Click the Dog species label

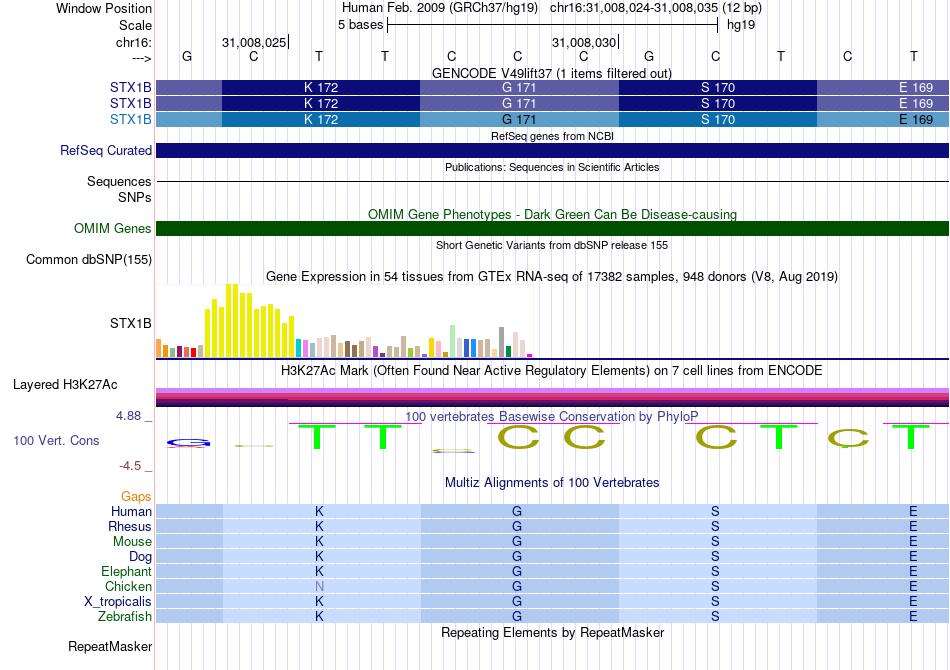tap(140, 557)
